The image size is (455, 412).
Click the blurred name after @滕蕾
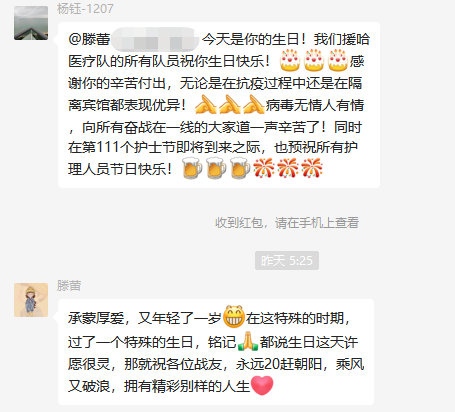point(155,39)
